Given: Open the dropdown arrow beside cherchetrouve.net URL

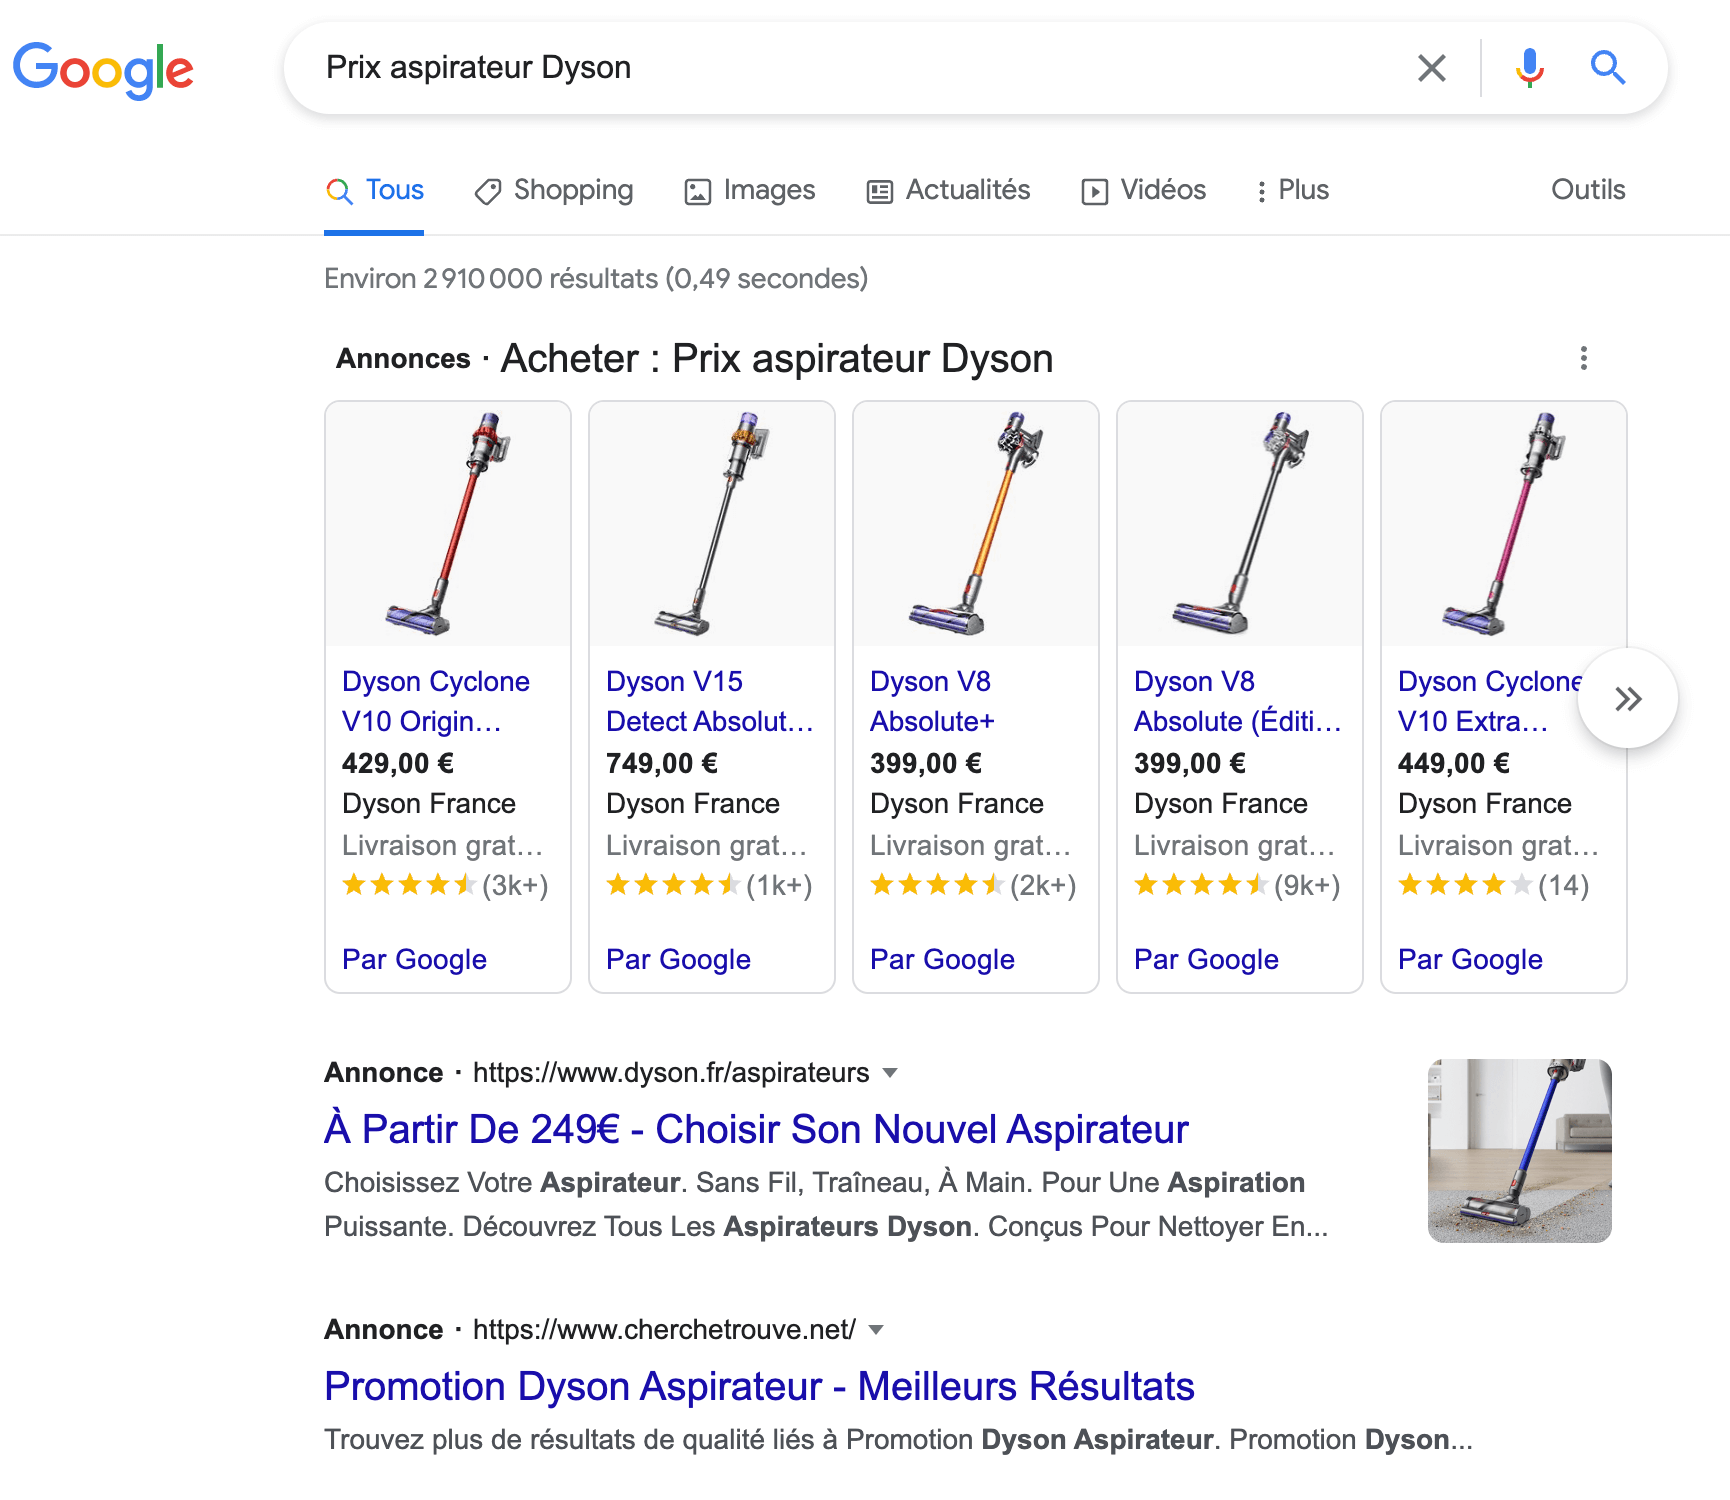Looking at the screenshot, I should click(x=875, y=1329).
